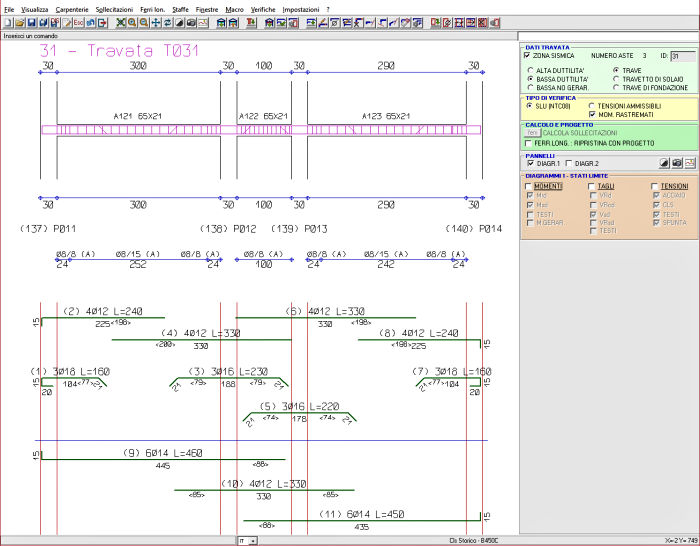Image resolution: width=700 pixels, height=546 pixels.
Task: Click the camera snapshot icon in toolbar
Action: pyautogui.click(x=191, y=23)
